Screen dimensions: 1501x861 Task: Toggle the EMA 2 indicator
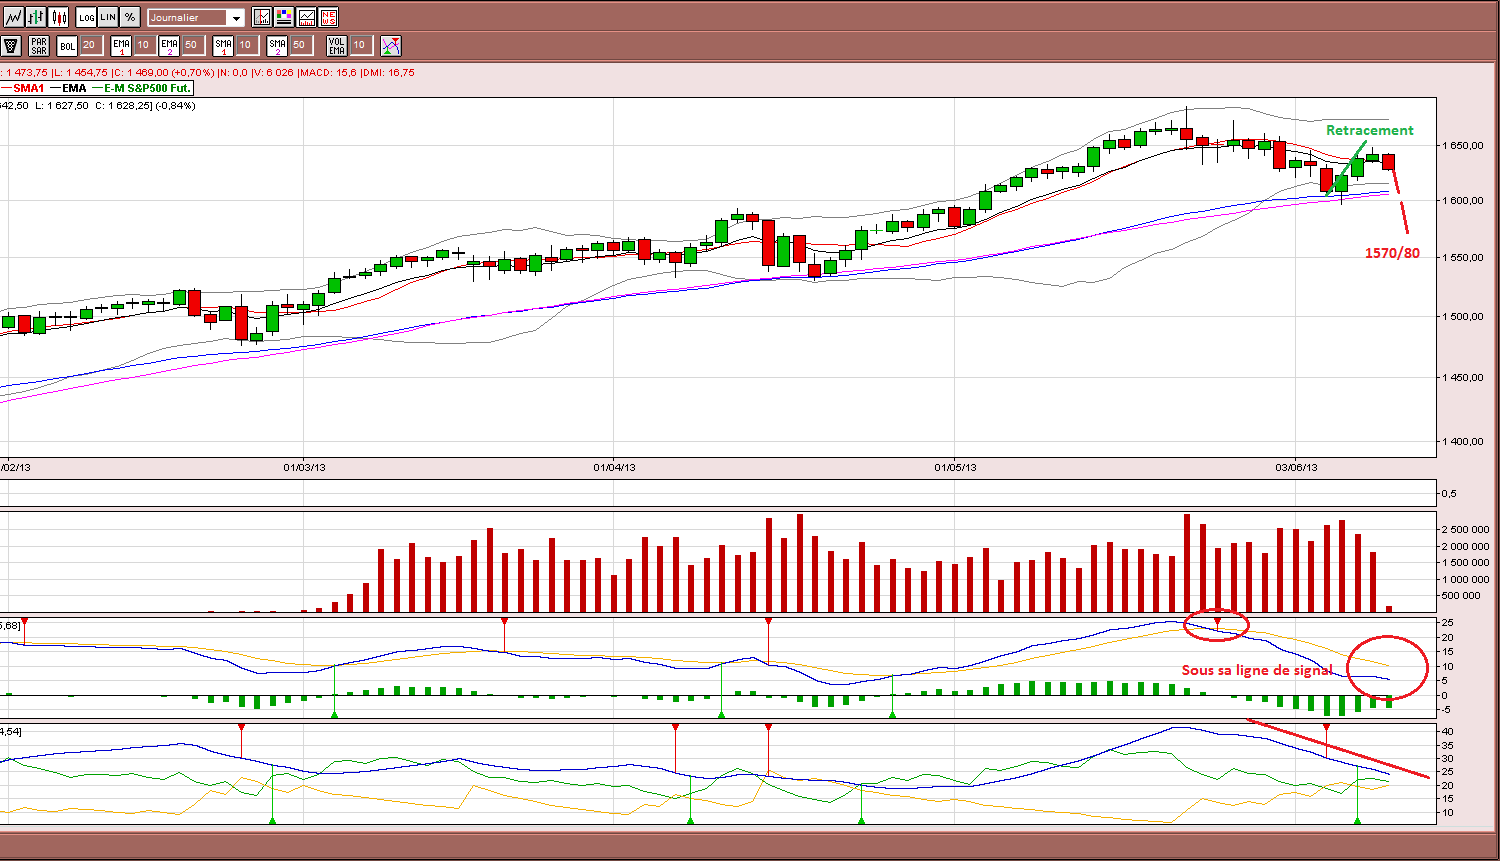click(169, 45)
